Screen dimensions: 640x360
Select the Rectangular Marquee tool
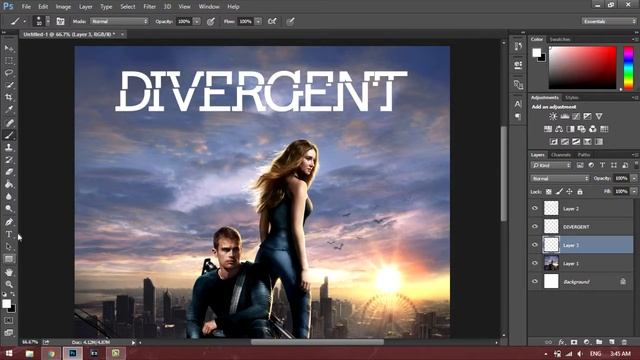click(x=9, y=60)
